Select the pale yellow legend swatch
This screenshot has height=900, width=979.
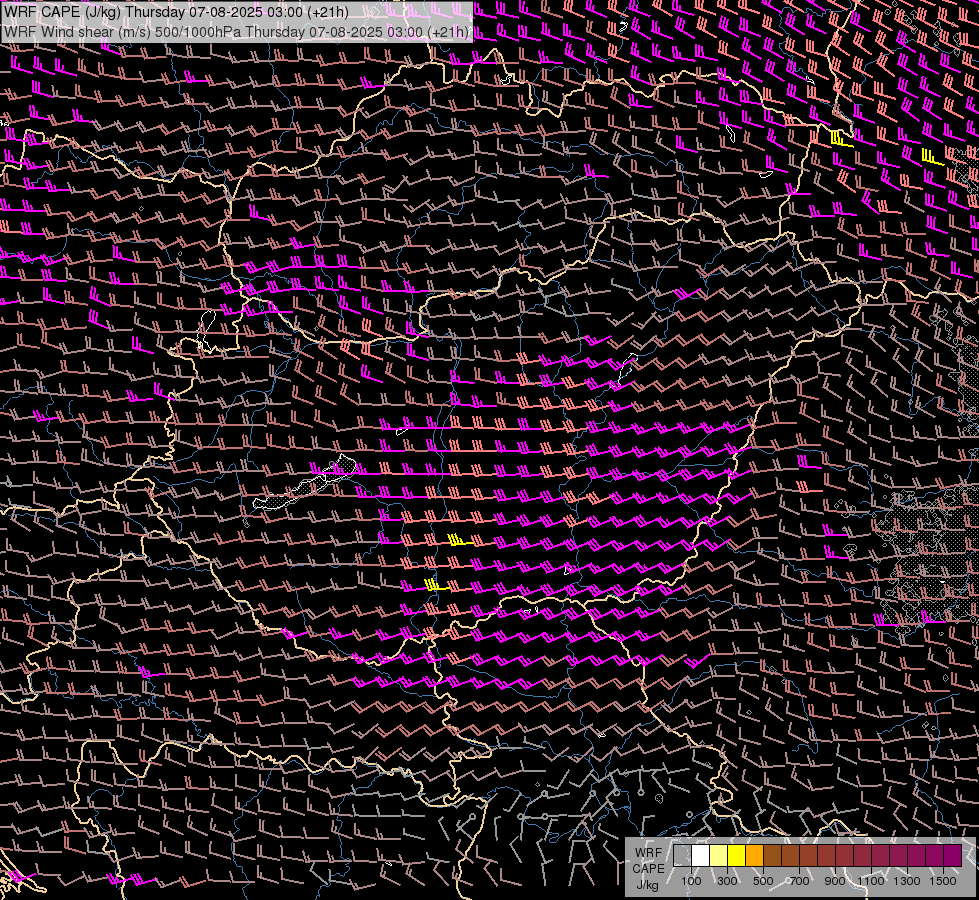(x=719, y=855)
